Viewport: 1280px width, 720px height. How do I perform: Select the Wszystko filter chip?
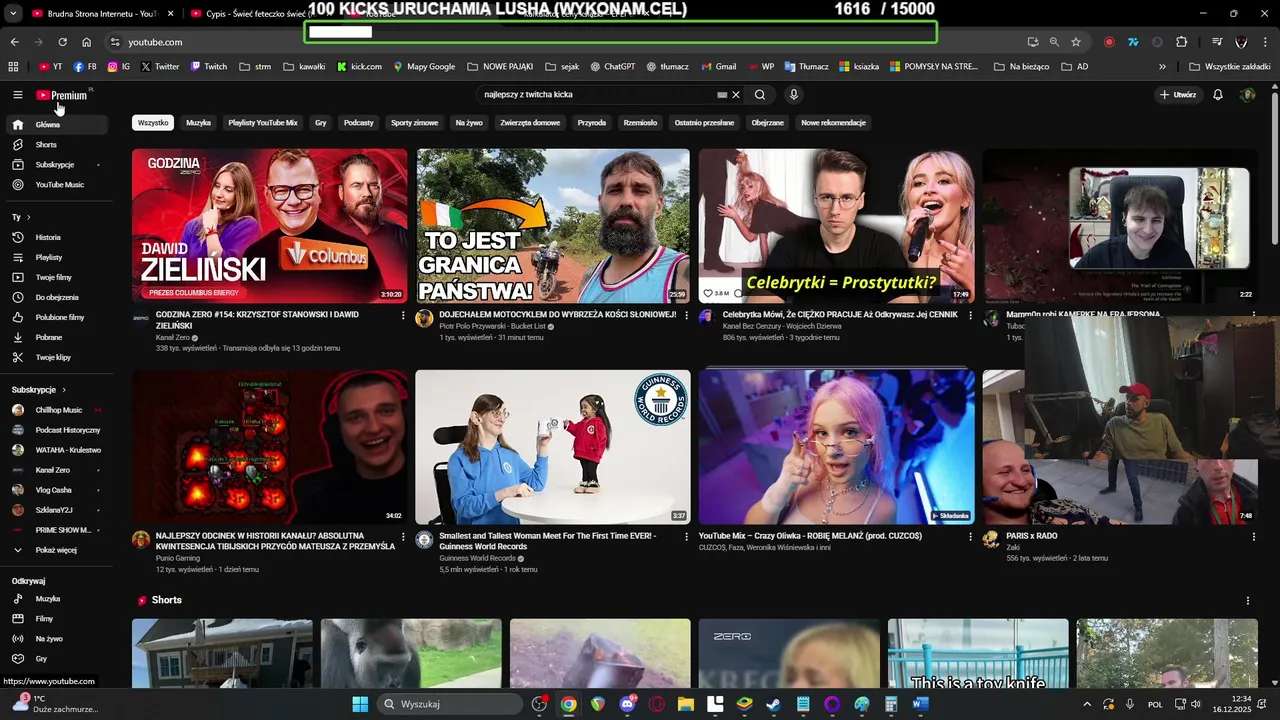pos(153,123)
